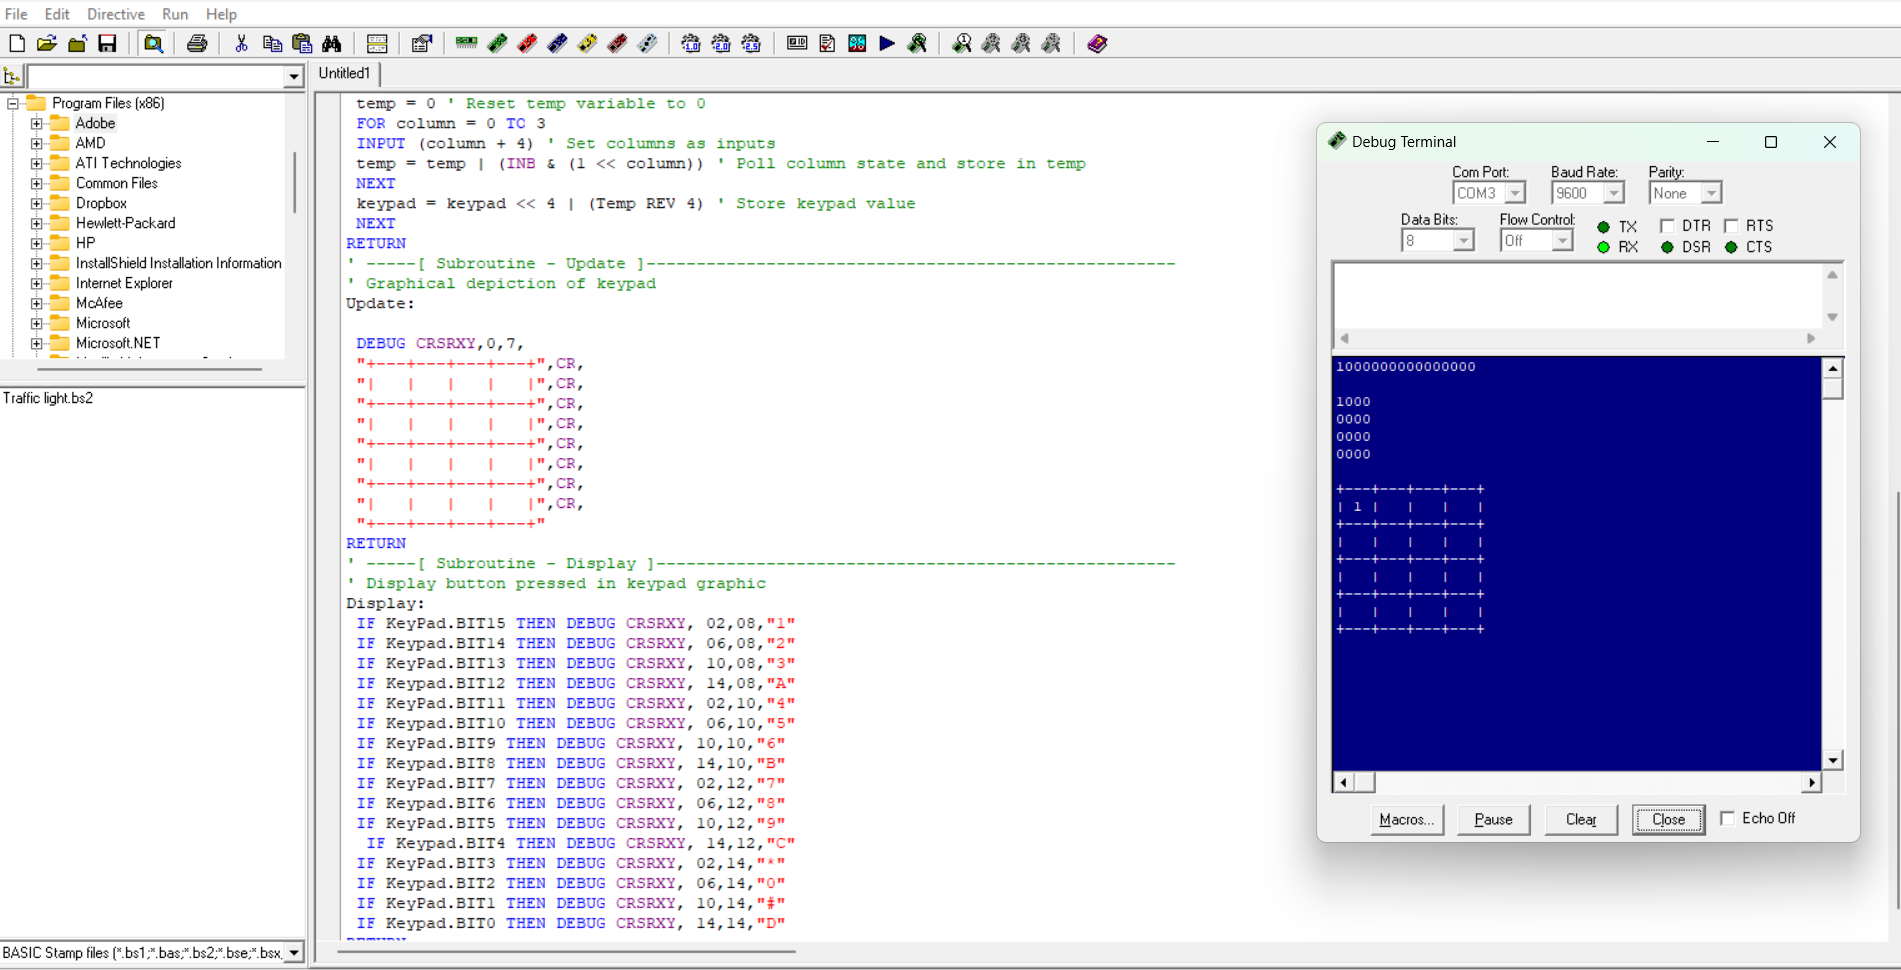Expand the Microsoft.NET folder node
The height and width of the screenshot is (970, 1901).
click(36, 343)
